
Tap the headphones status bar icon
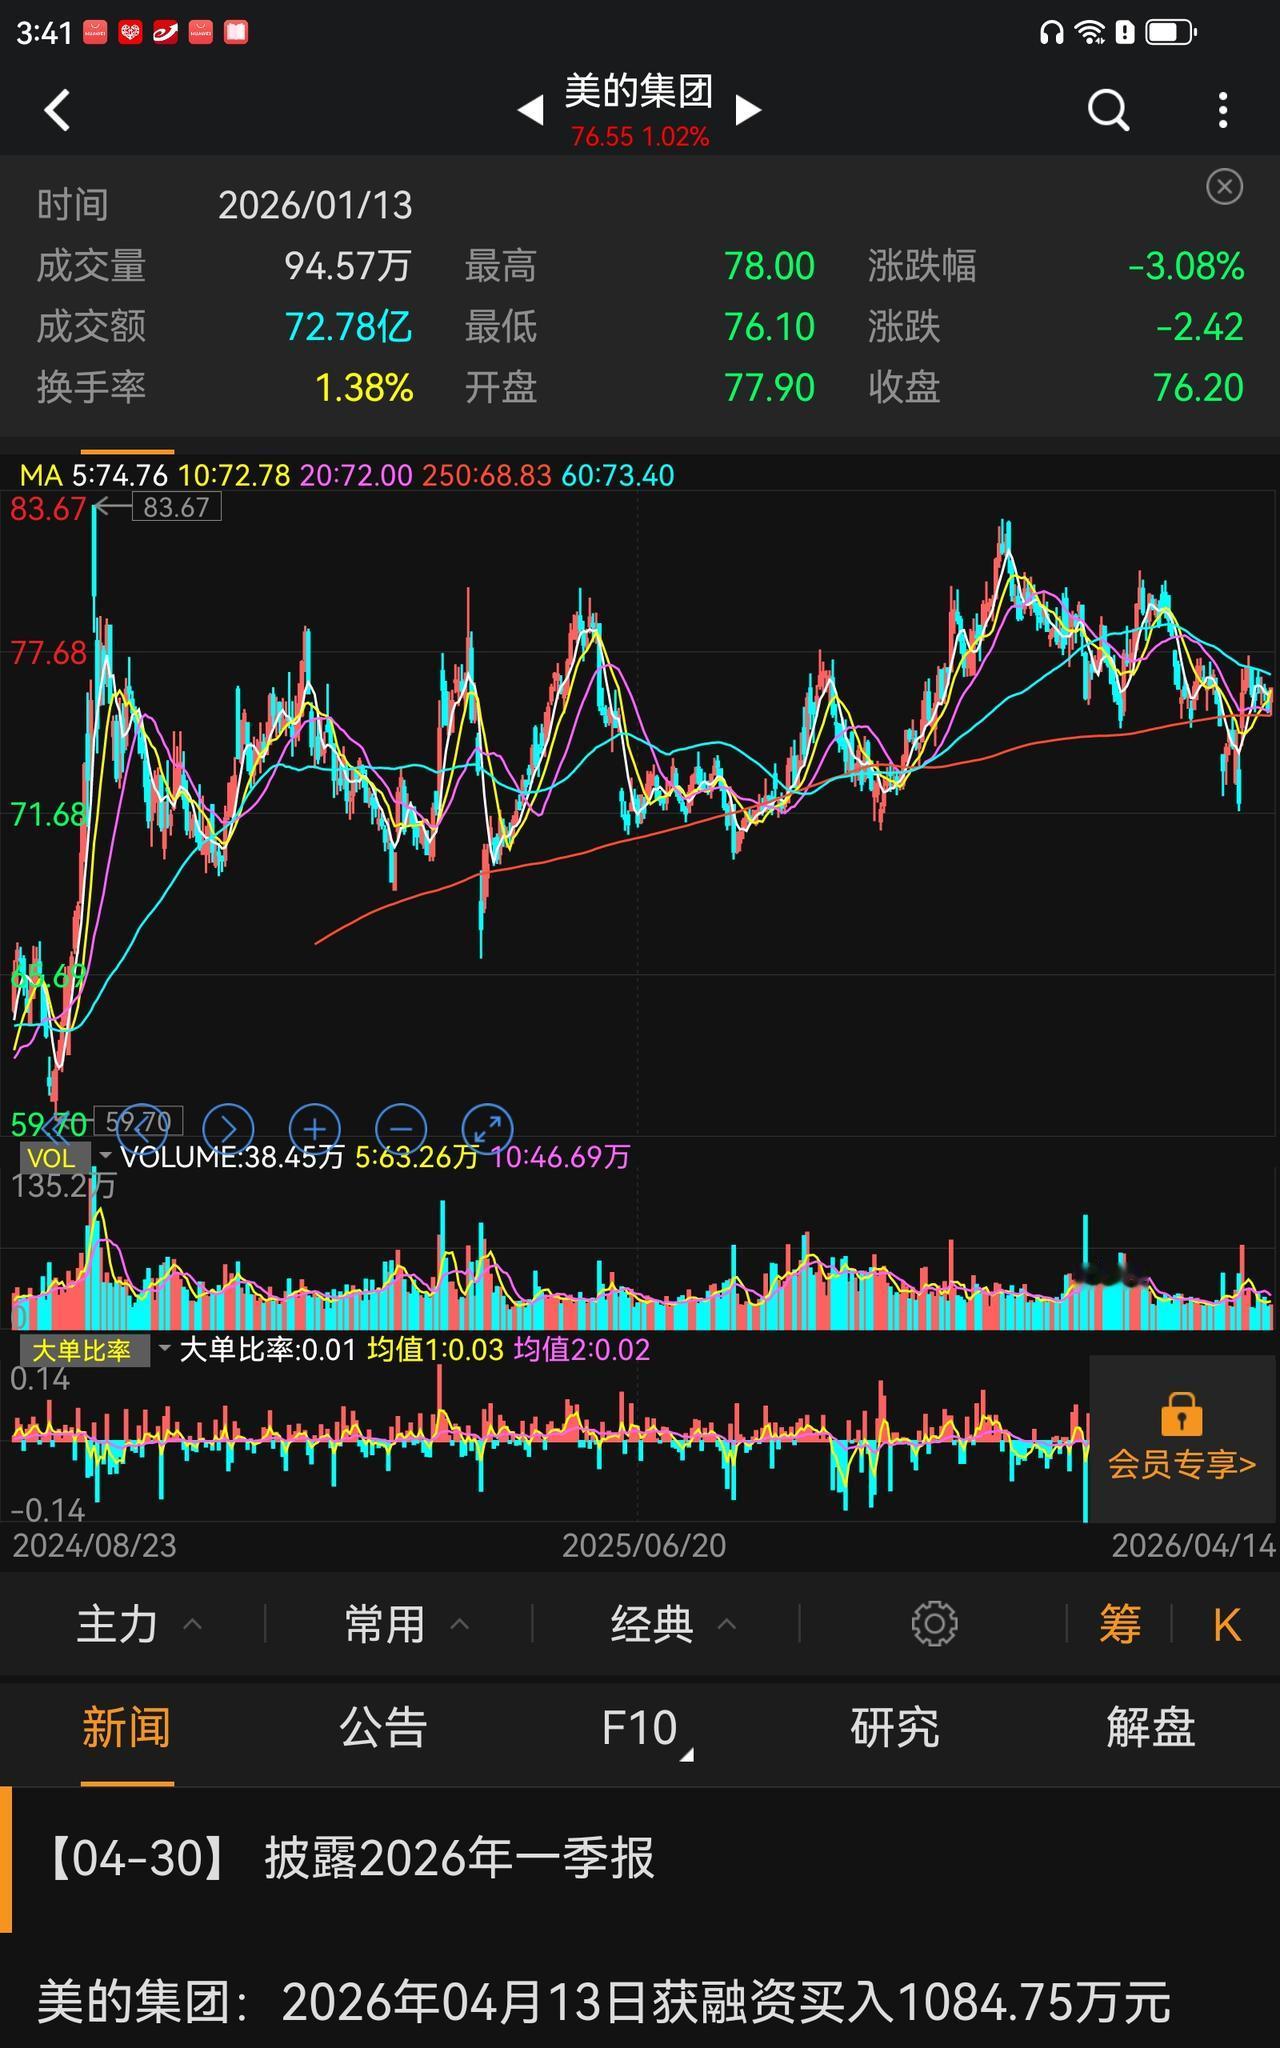click(x=1051, y=33)
